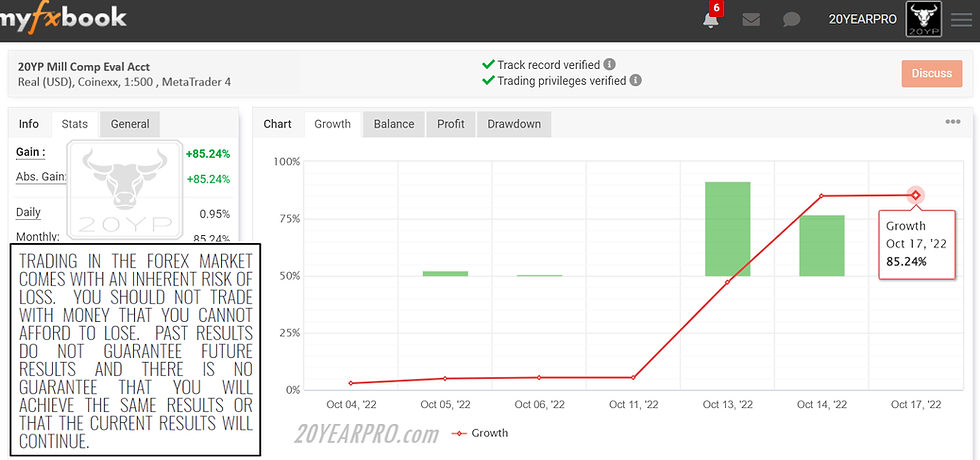Switch to the Info tab

pyautogui.click(x=29, y=124)
